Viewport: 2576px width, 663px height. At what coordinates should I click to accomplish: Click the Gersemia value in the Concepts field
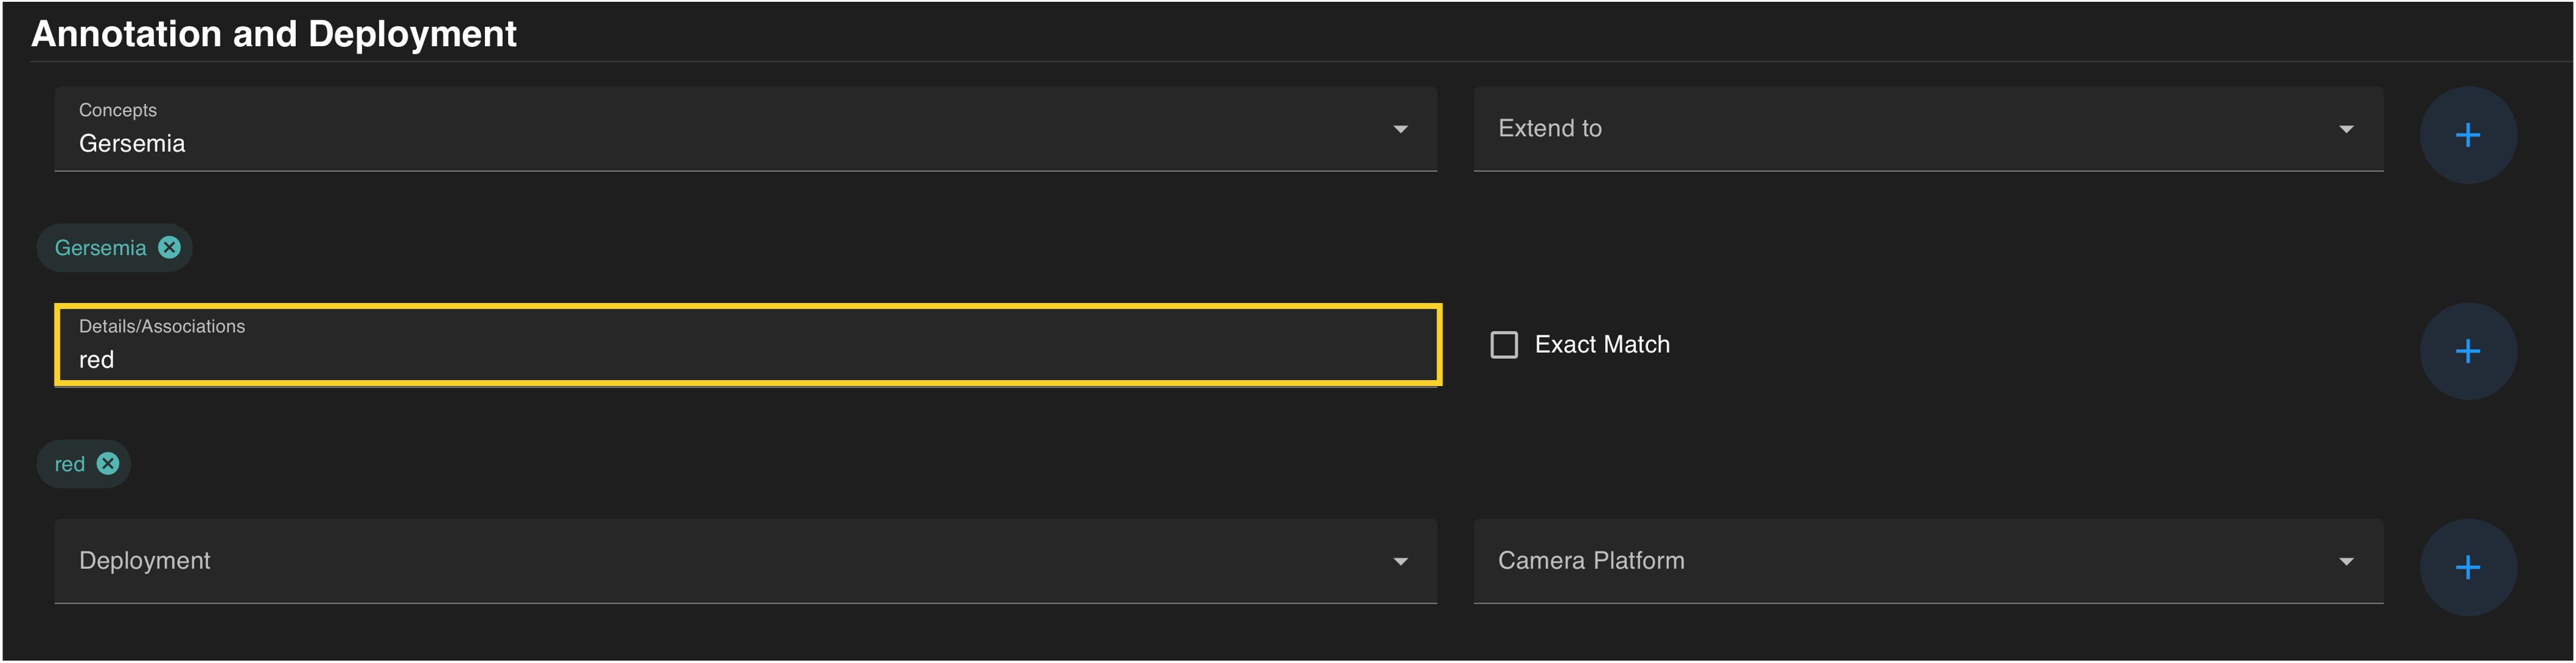tap(132, 144)
